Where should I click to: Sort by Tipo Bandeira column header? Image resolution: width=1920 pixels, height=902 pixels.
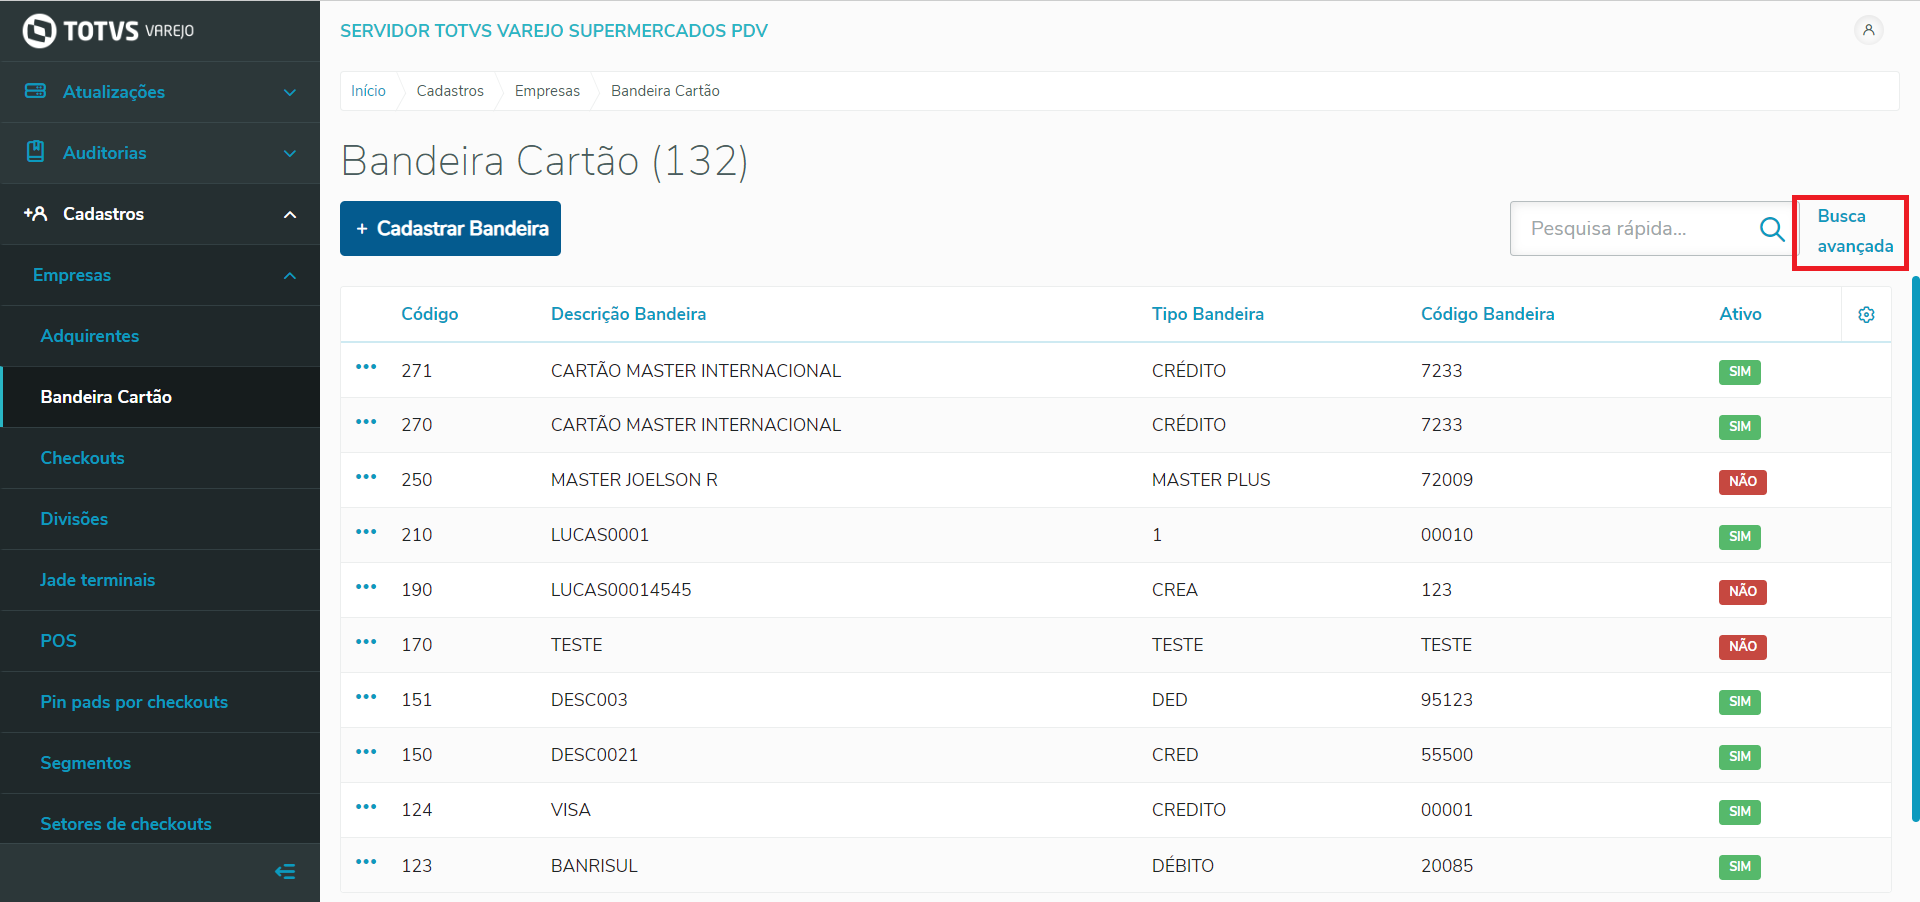1208,314
